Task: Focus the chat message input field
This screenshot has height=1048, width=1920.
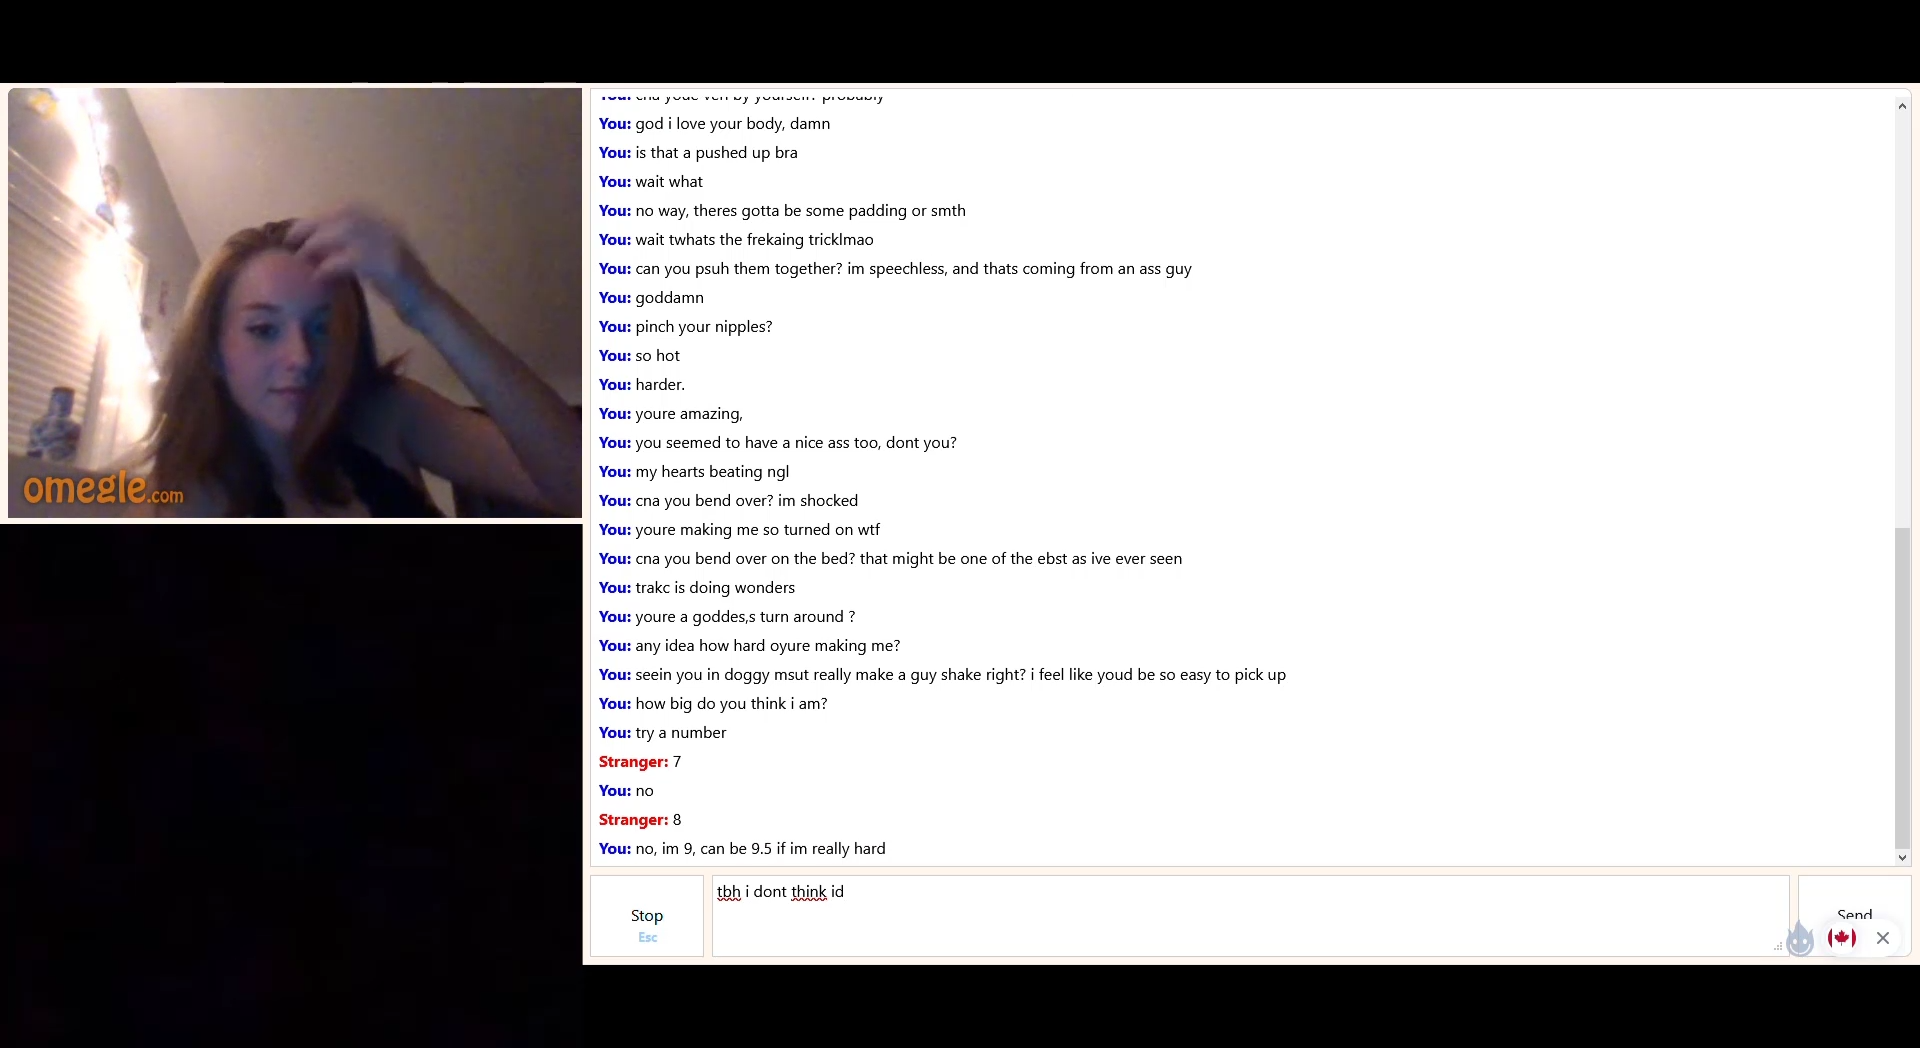Action: [1250, 916]
